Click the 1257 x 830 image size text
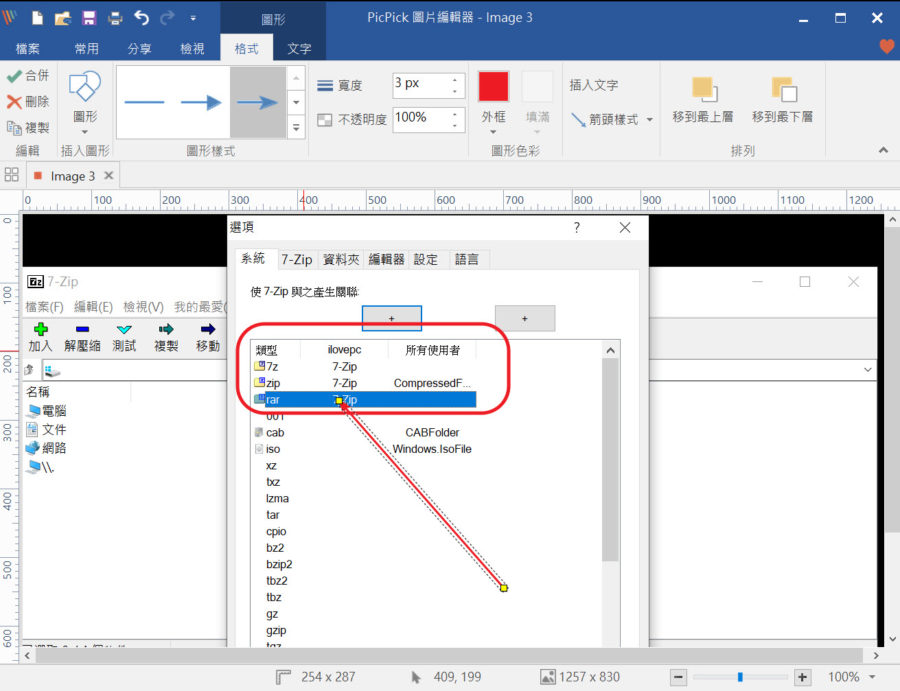Screen dimensions: 900x691 click(589, 677)
